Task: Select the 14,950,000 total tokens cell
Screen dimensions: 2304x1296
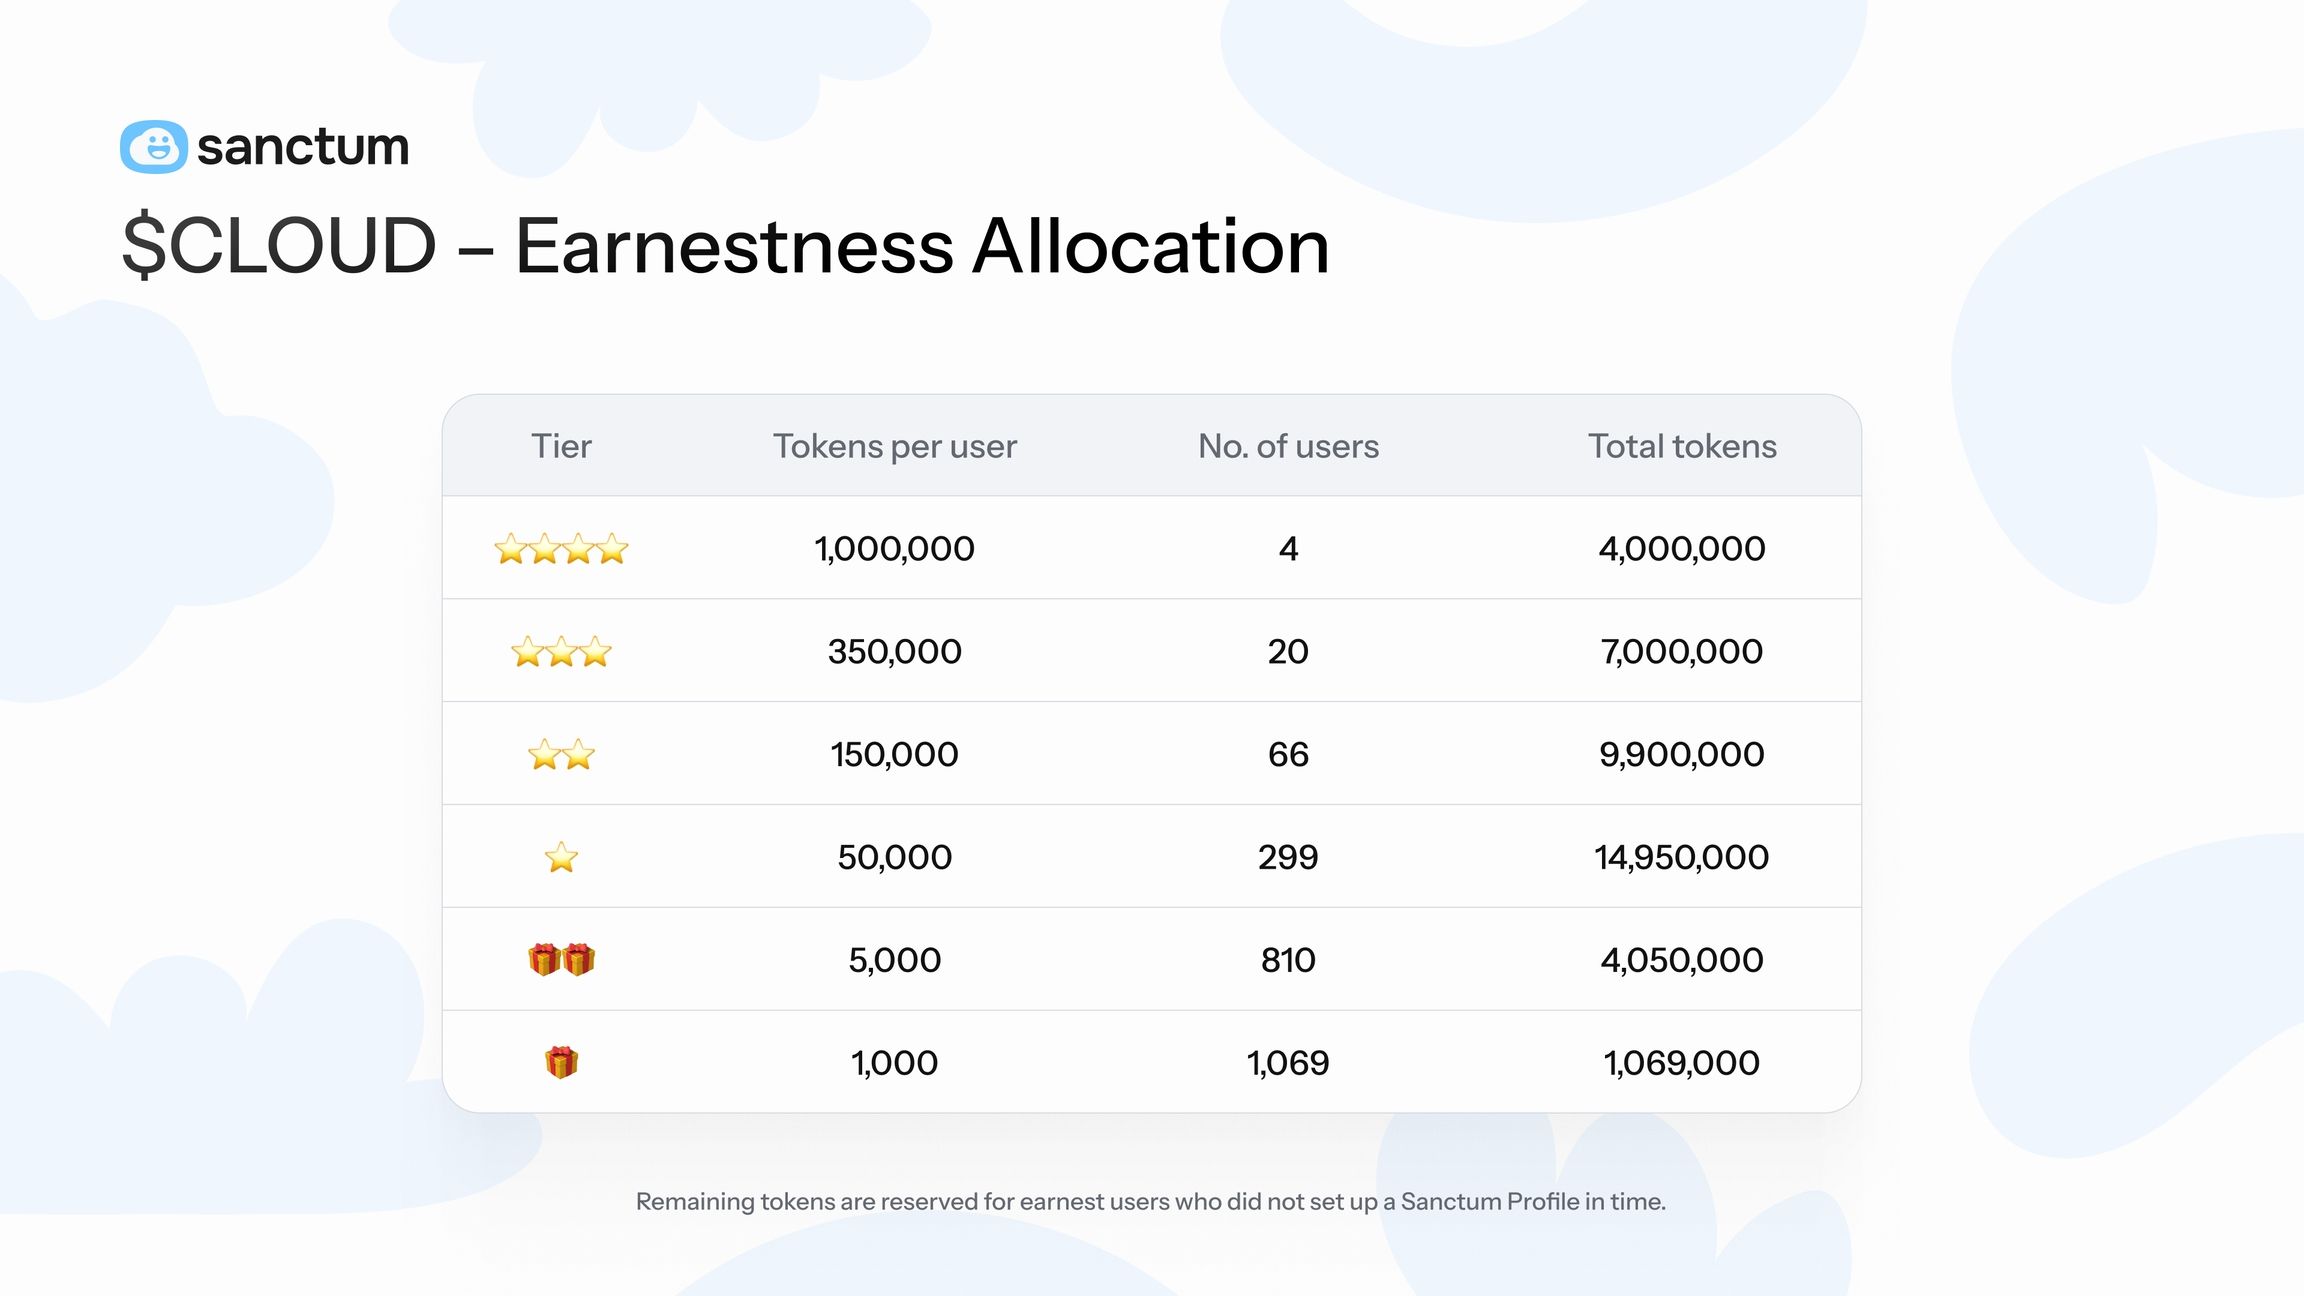Action: pyautogui.click(x=1682, y=857)
